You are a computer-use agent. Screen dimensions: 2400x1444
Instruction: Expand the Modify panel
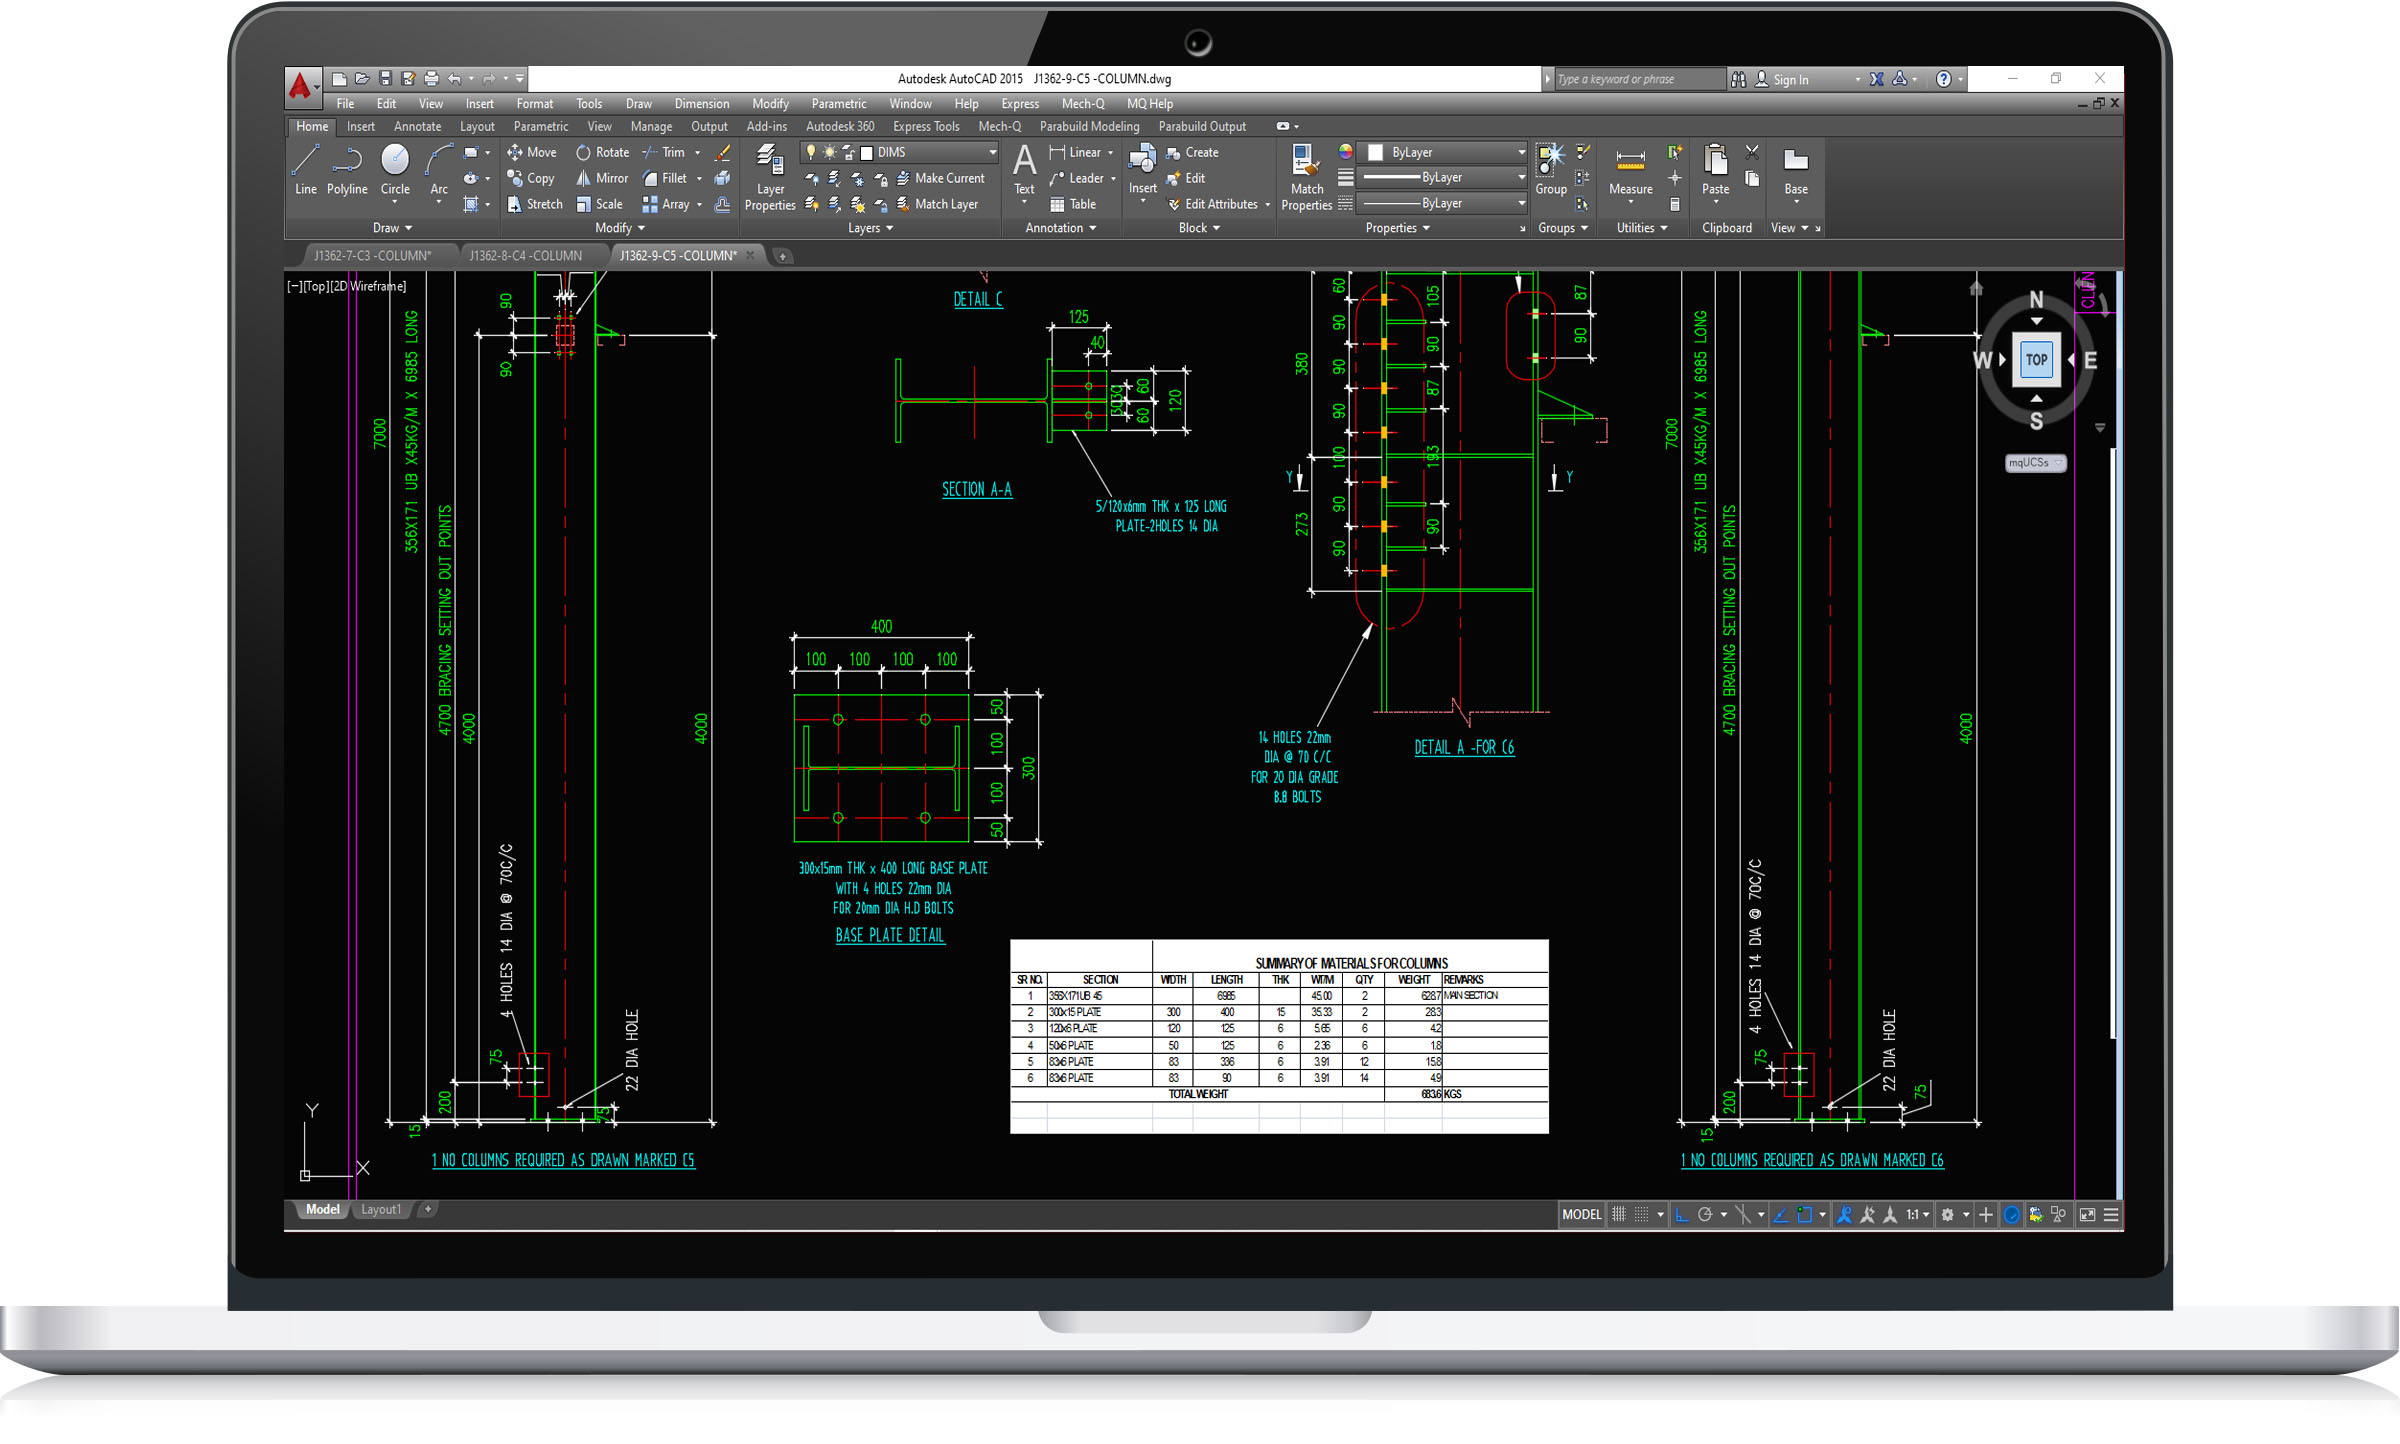pos(620,228)
